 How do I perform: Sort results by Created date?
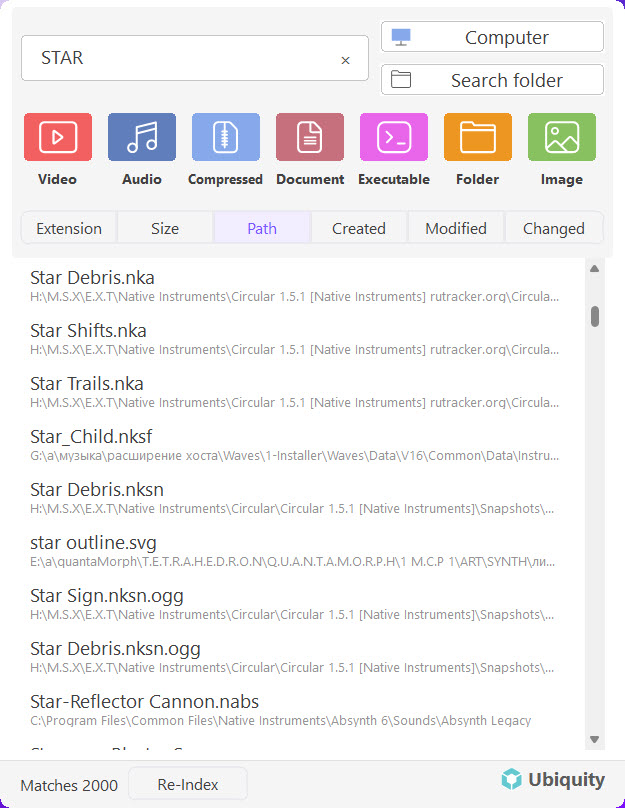[x=359, y=228]
